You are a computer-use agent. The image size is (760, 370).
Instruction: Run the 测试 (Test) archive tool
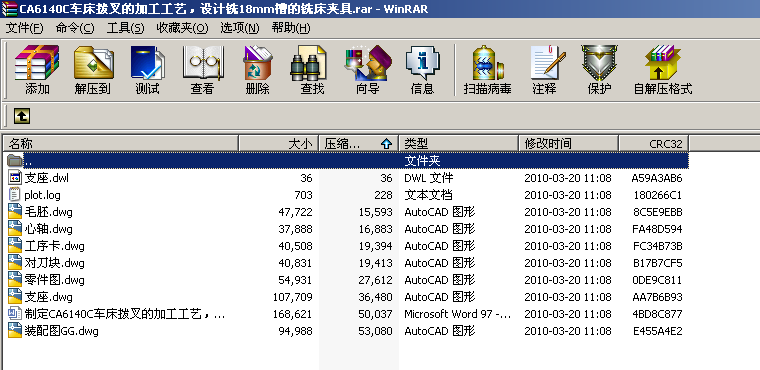tap(147, 63)
